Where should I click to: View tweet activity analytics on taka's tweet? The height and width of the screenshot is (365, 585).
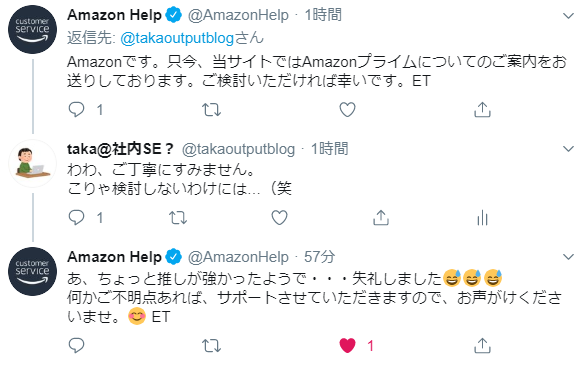click(482, 218)
